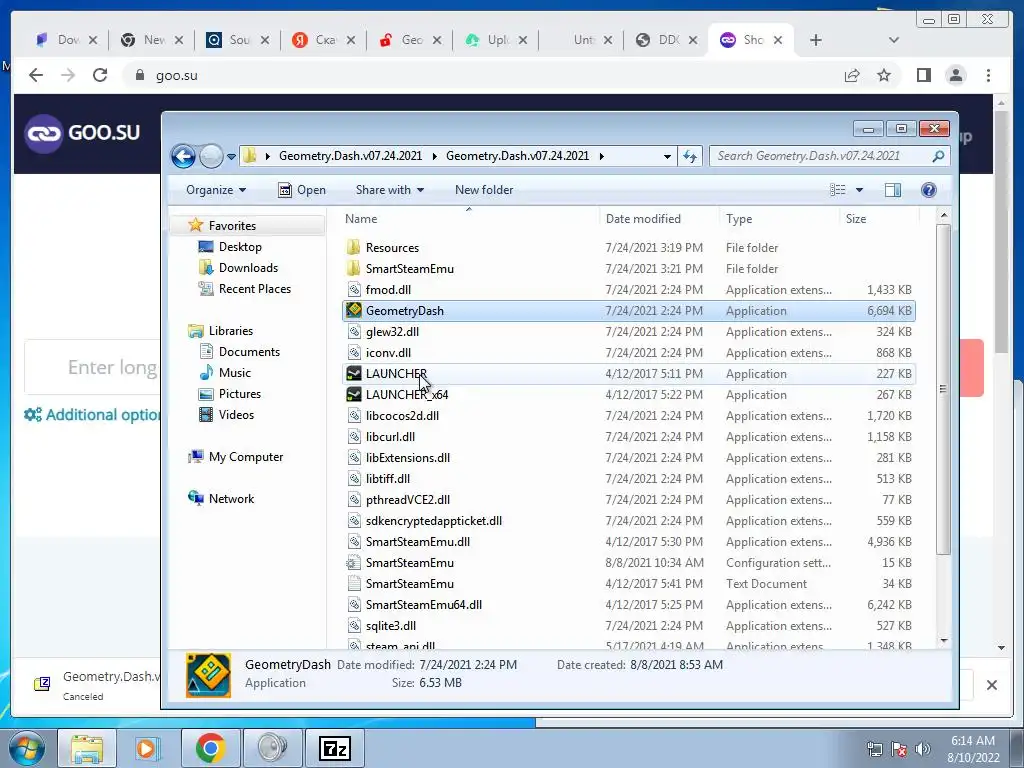The width and height of the screenshot is (1024, 768).
Task: Open recent locations dropdown beside Forward arrow
Action: (x=231, y=157)
